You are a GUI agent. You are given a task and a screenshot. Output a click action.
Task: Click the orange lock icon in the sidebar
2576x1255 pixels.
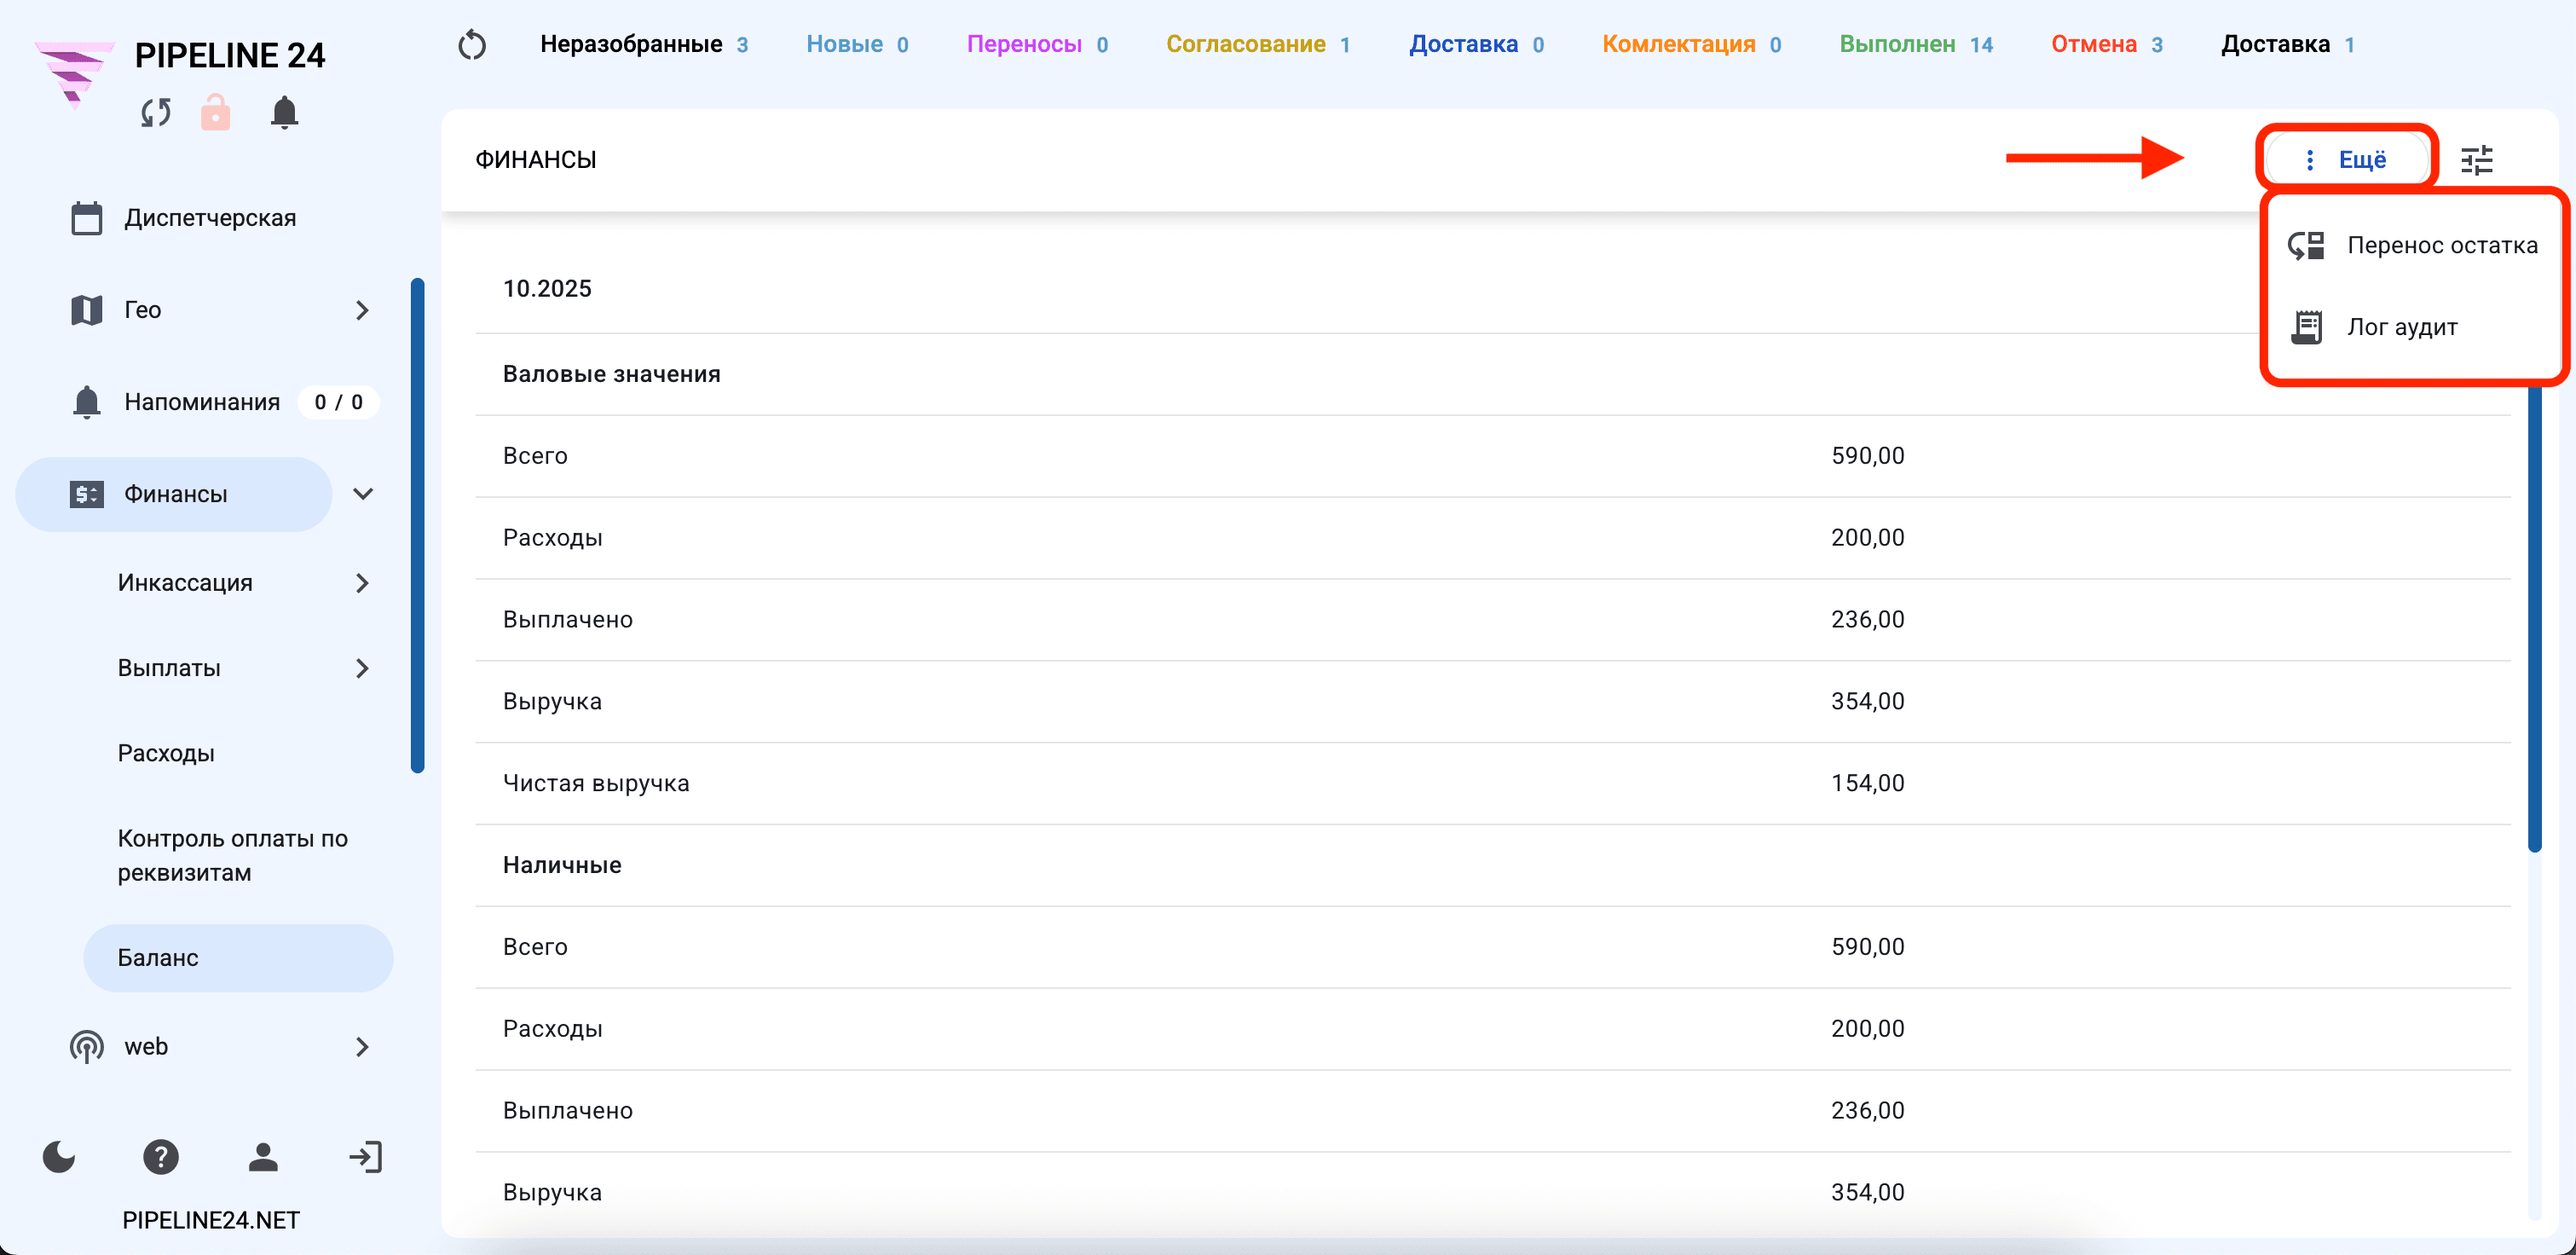[215, 112]
